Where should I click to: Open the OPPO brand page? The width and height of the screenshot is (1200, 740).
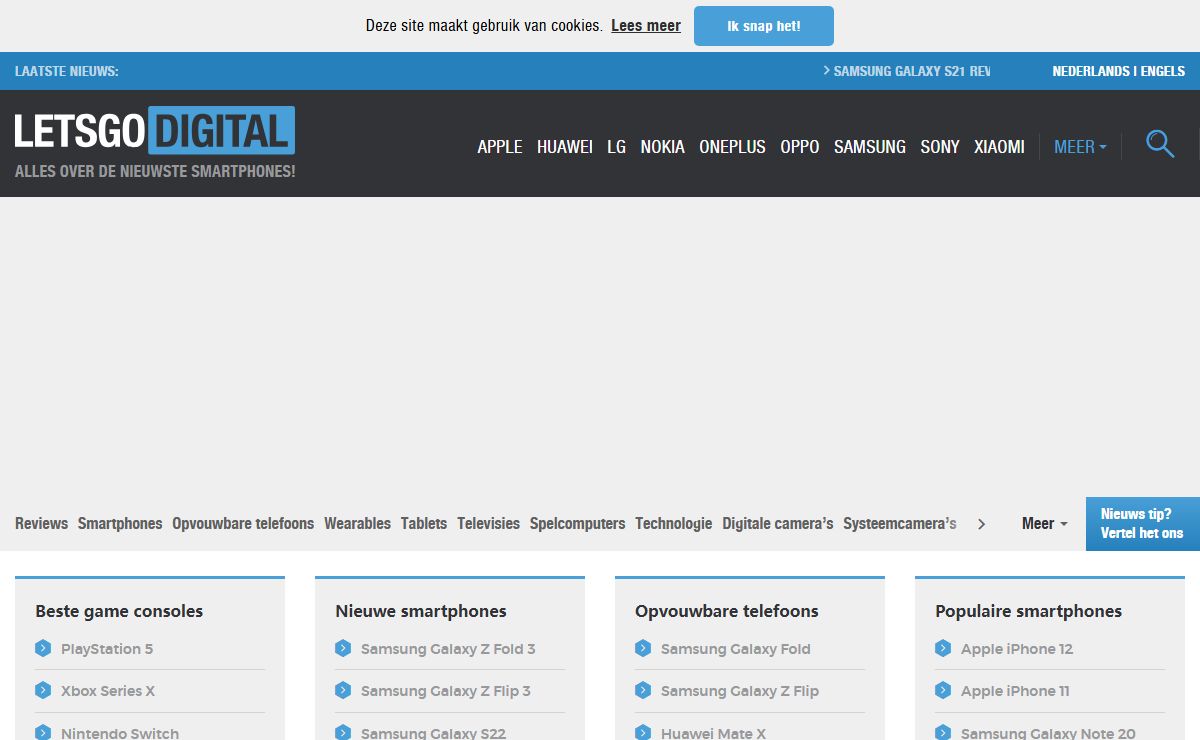pyautogui.click(x=800, y=147)
